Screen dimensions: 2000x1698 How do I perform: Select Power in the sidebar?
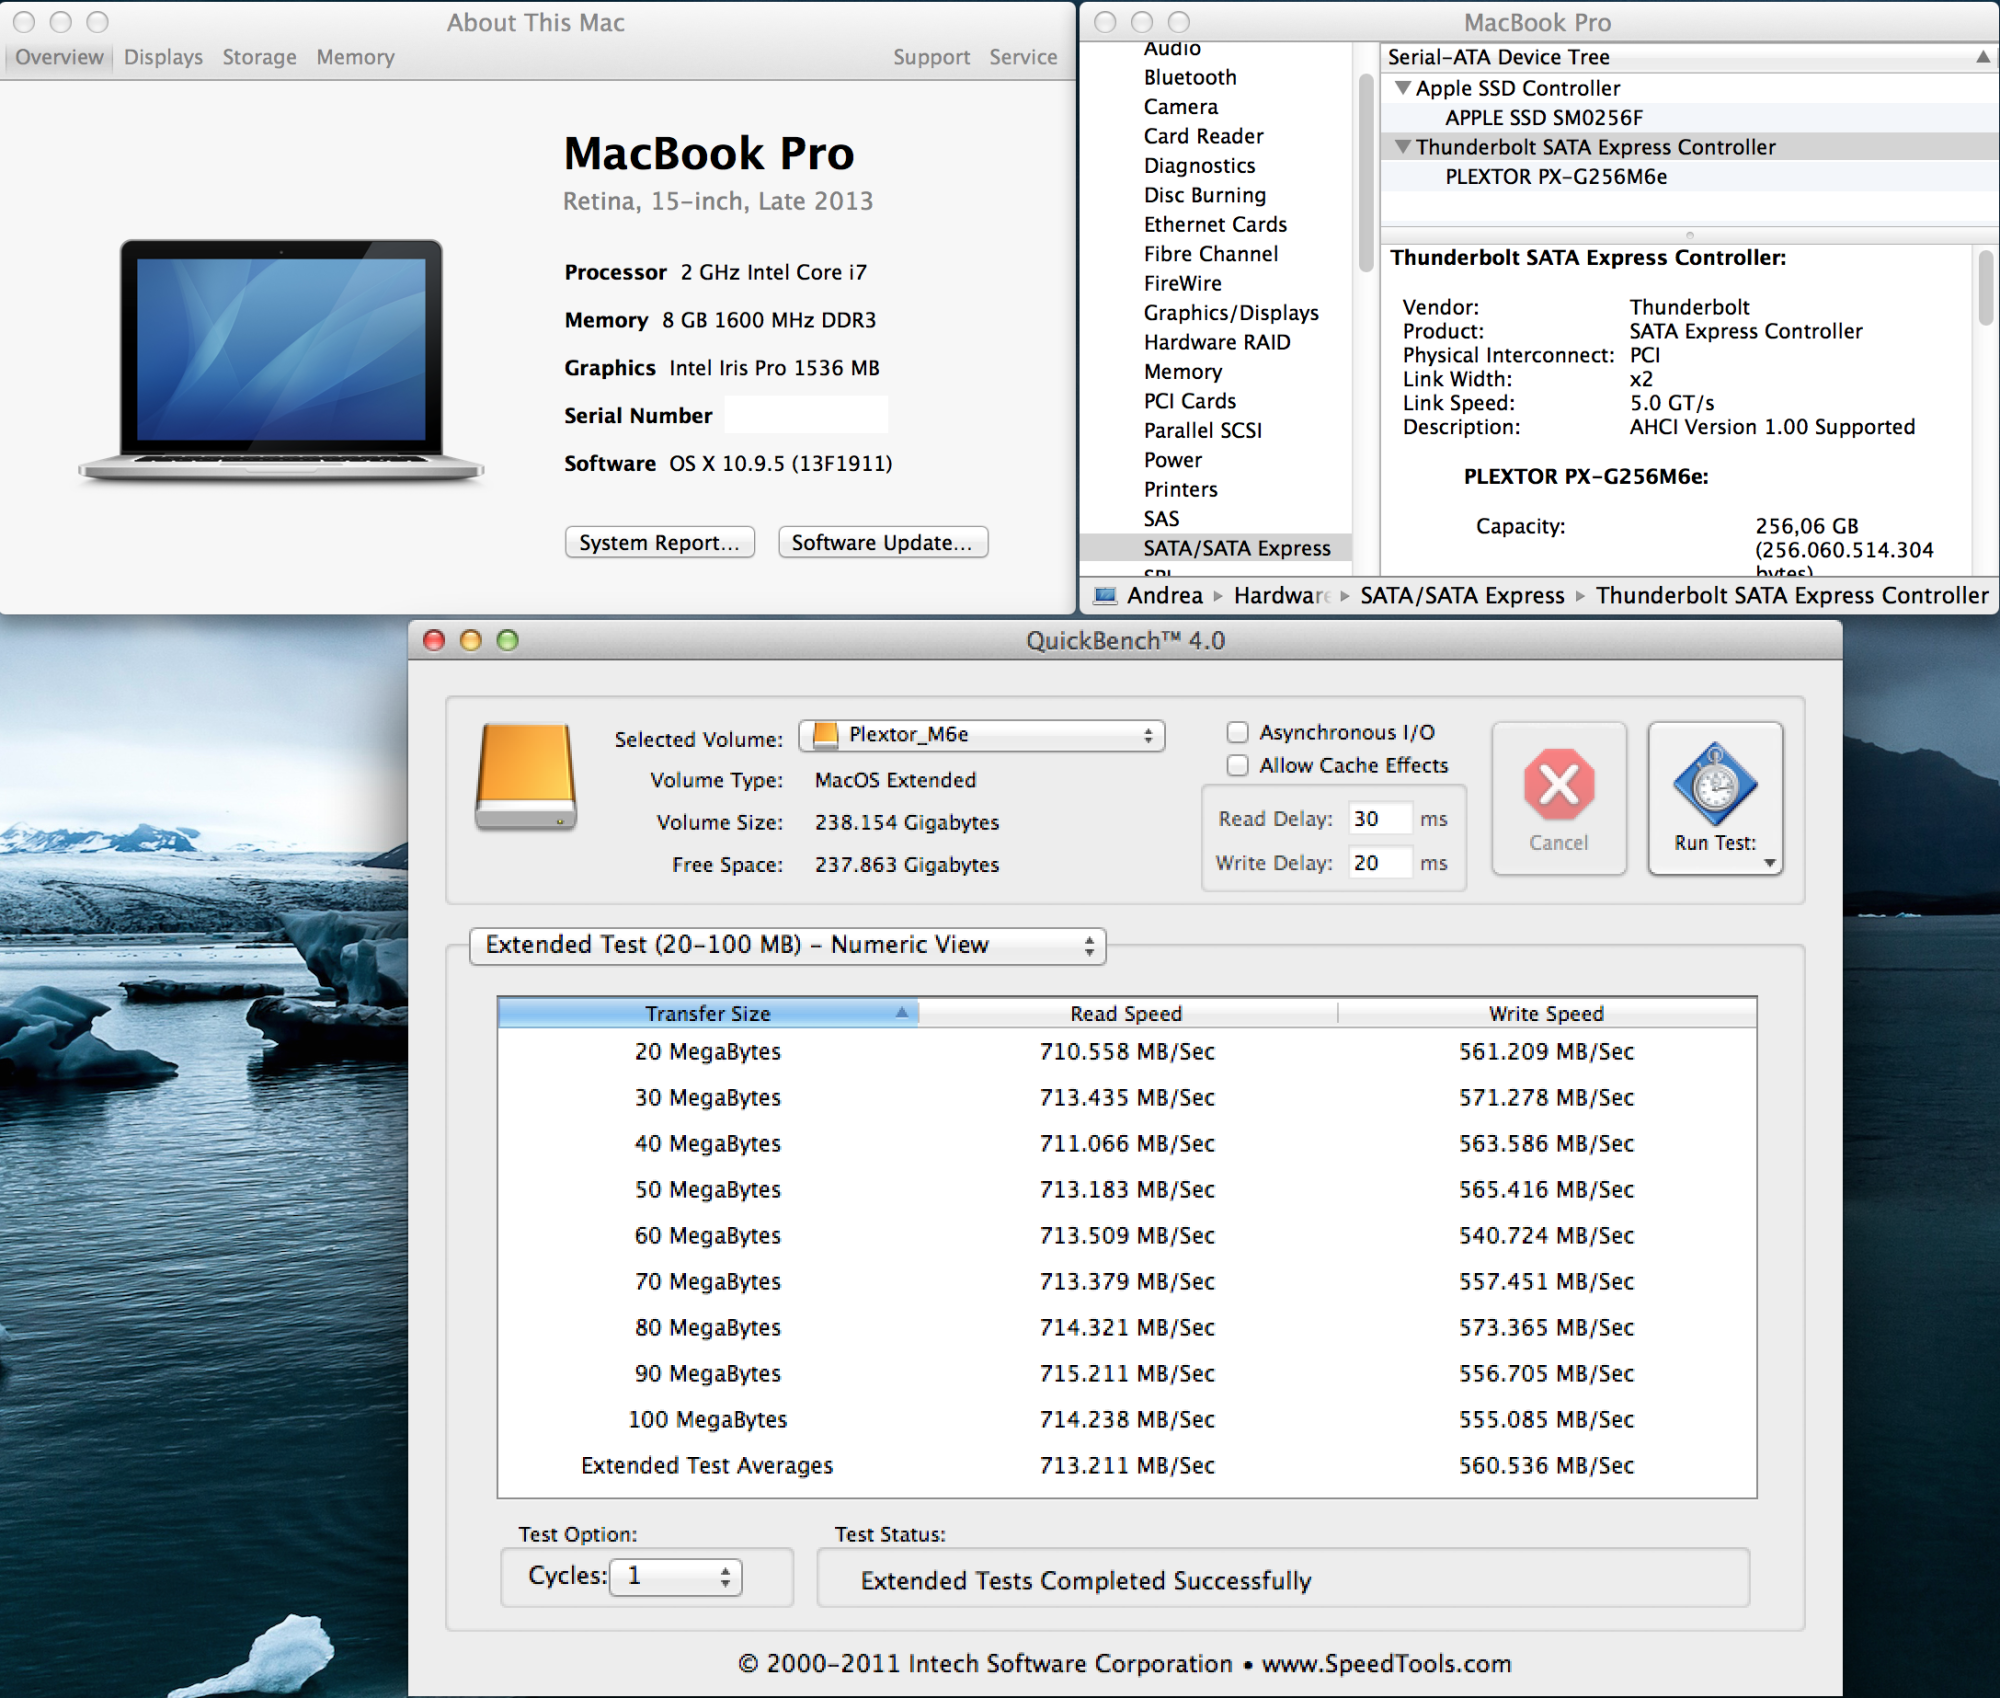click(1173, 460)
